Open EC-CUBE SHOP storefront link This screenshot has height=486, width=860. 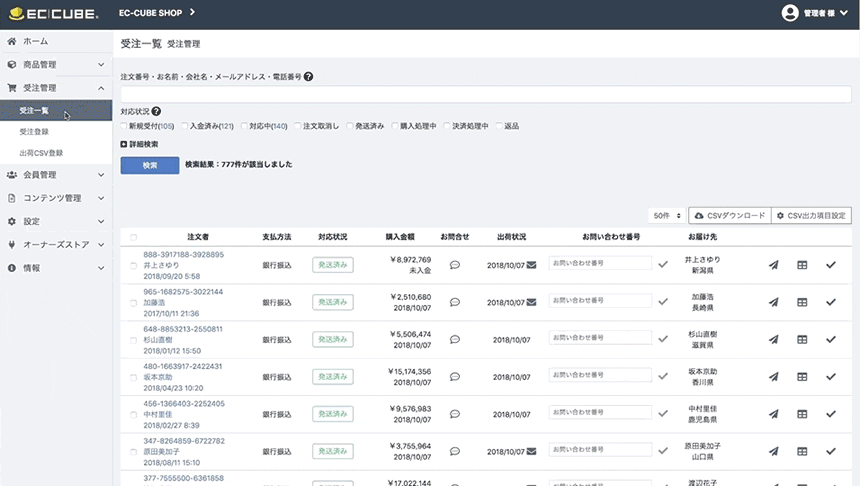click(156, 13)
